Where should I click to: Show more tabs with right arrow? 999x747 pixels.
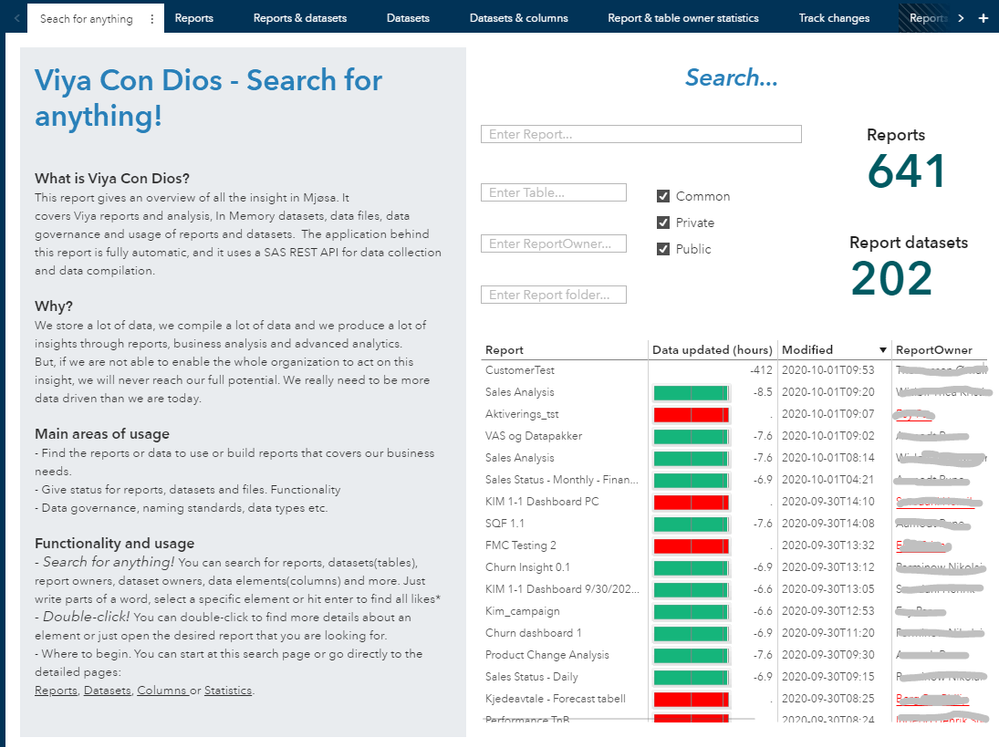click(x=961, y=18)
